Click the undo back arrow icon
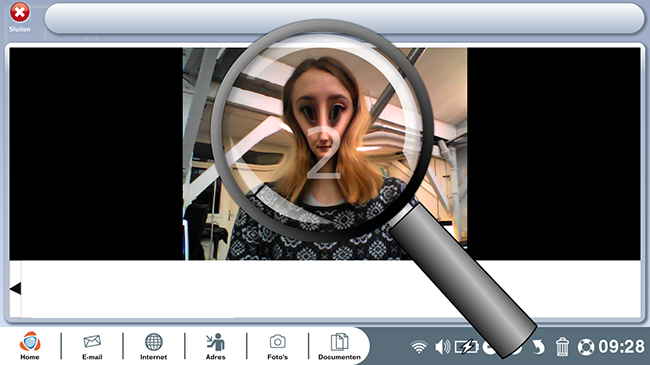Screen dimensions: 650x365 (538, 347)
